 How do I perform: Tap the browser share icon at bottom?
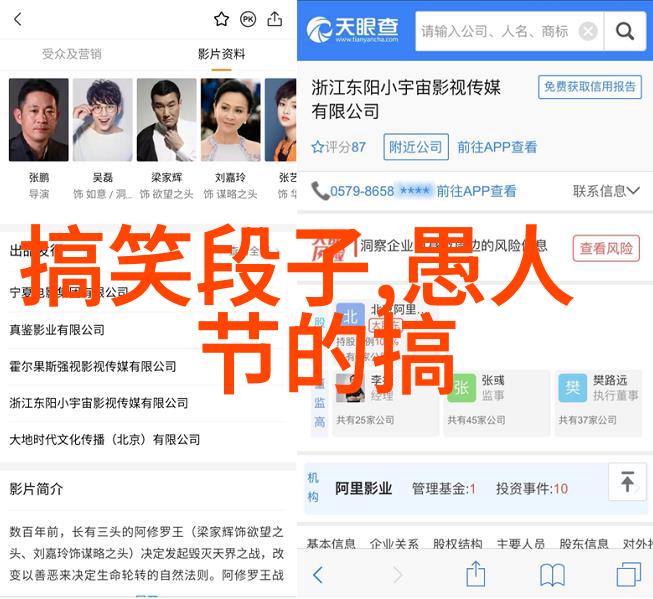point(476,573)
